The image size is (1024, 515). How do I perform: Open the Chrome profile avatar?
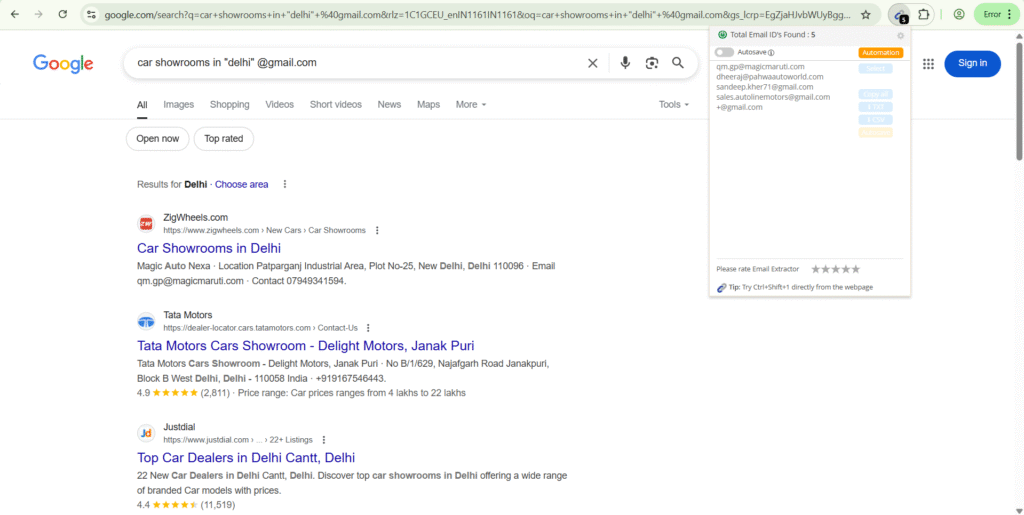pyautogui.click(x=959, y=14)
